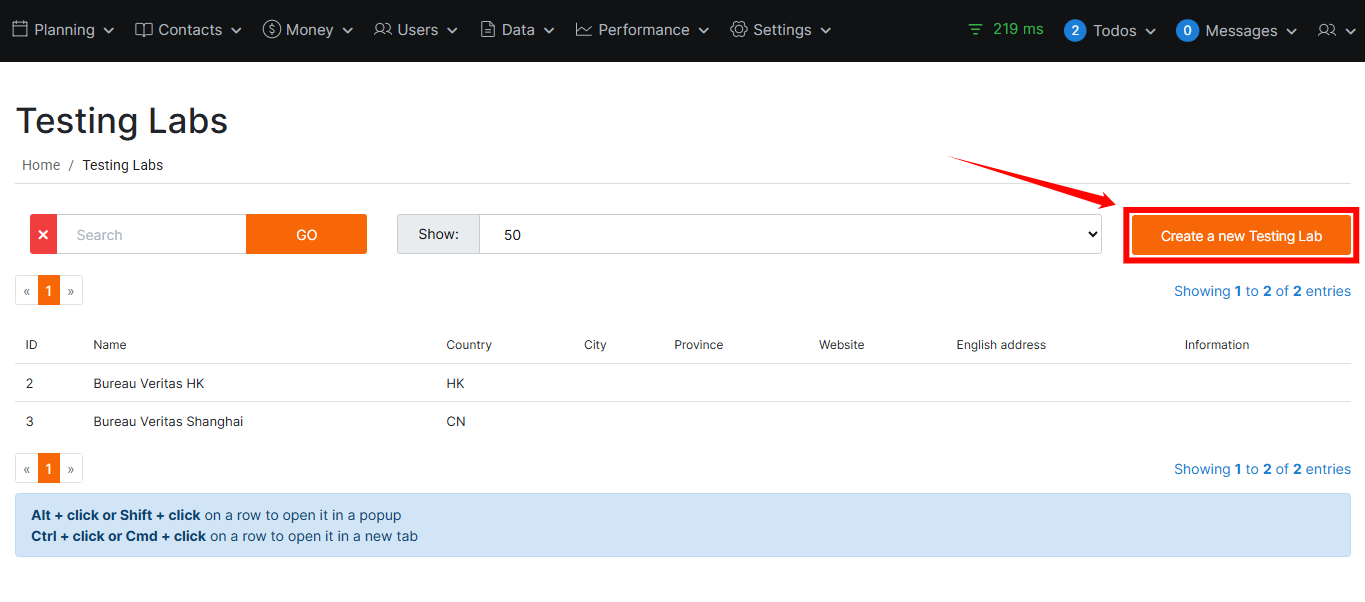Open the Todos dropdown

coord(1111,31)
